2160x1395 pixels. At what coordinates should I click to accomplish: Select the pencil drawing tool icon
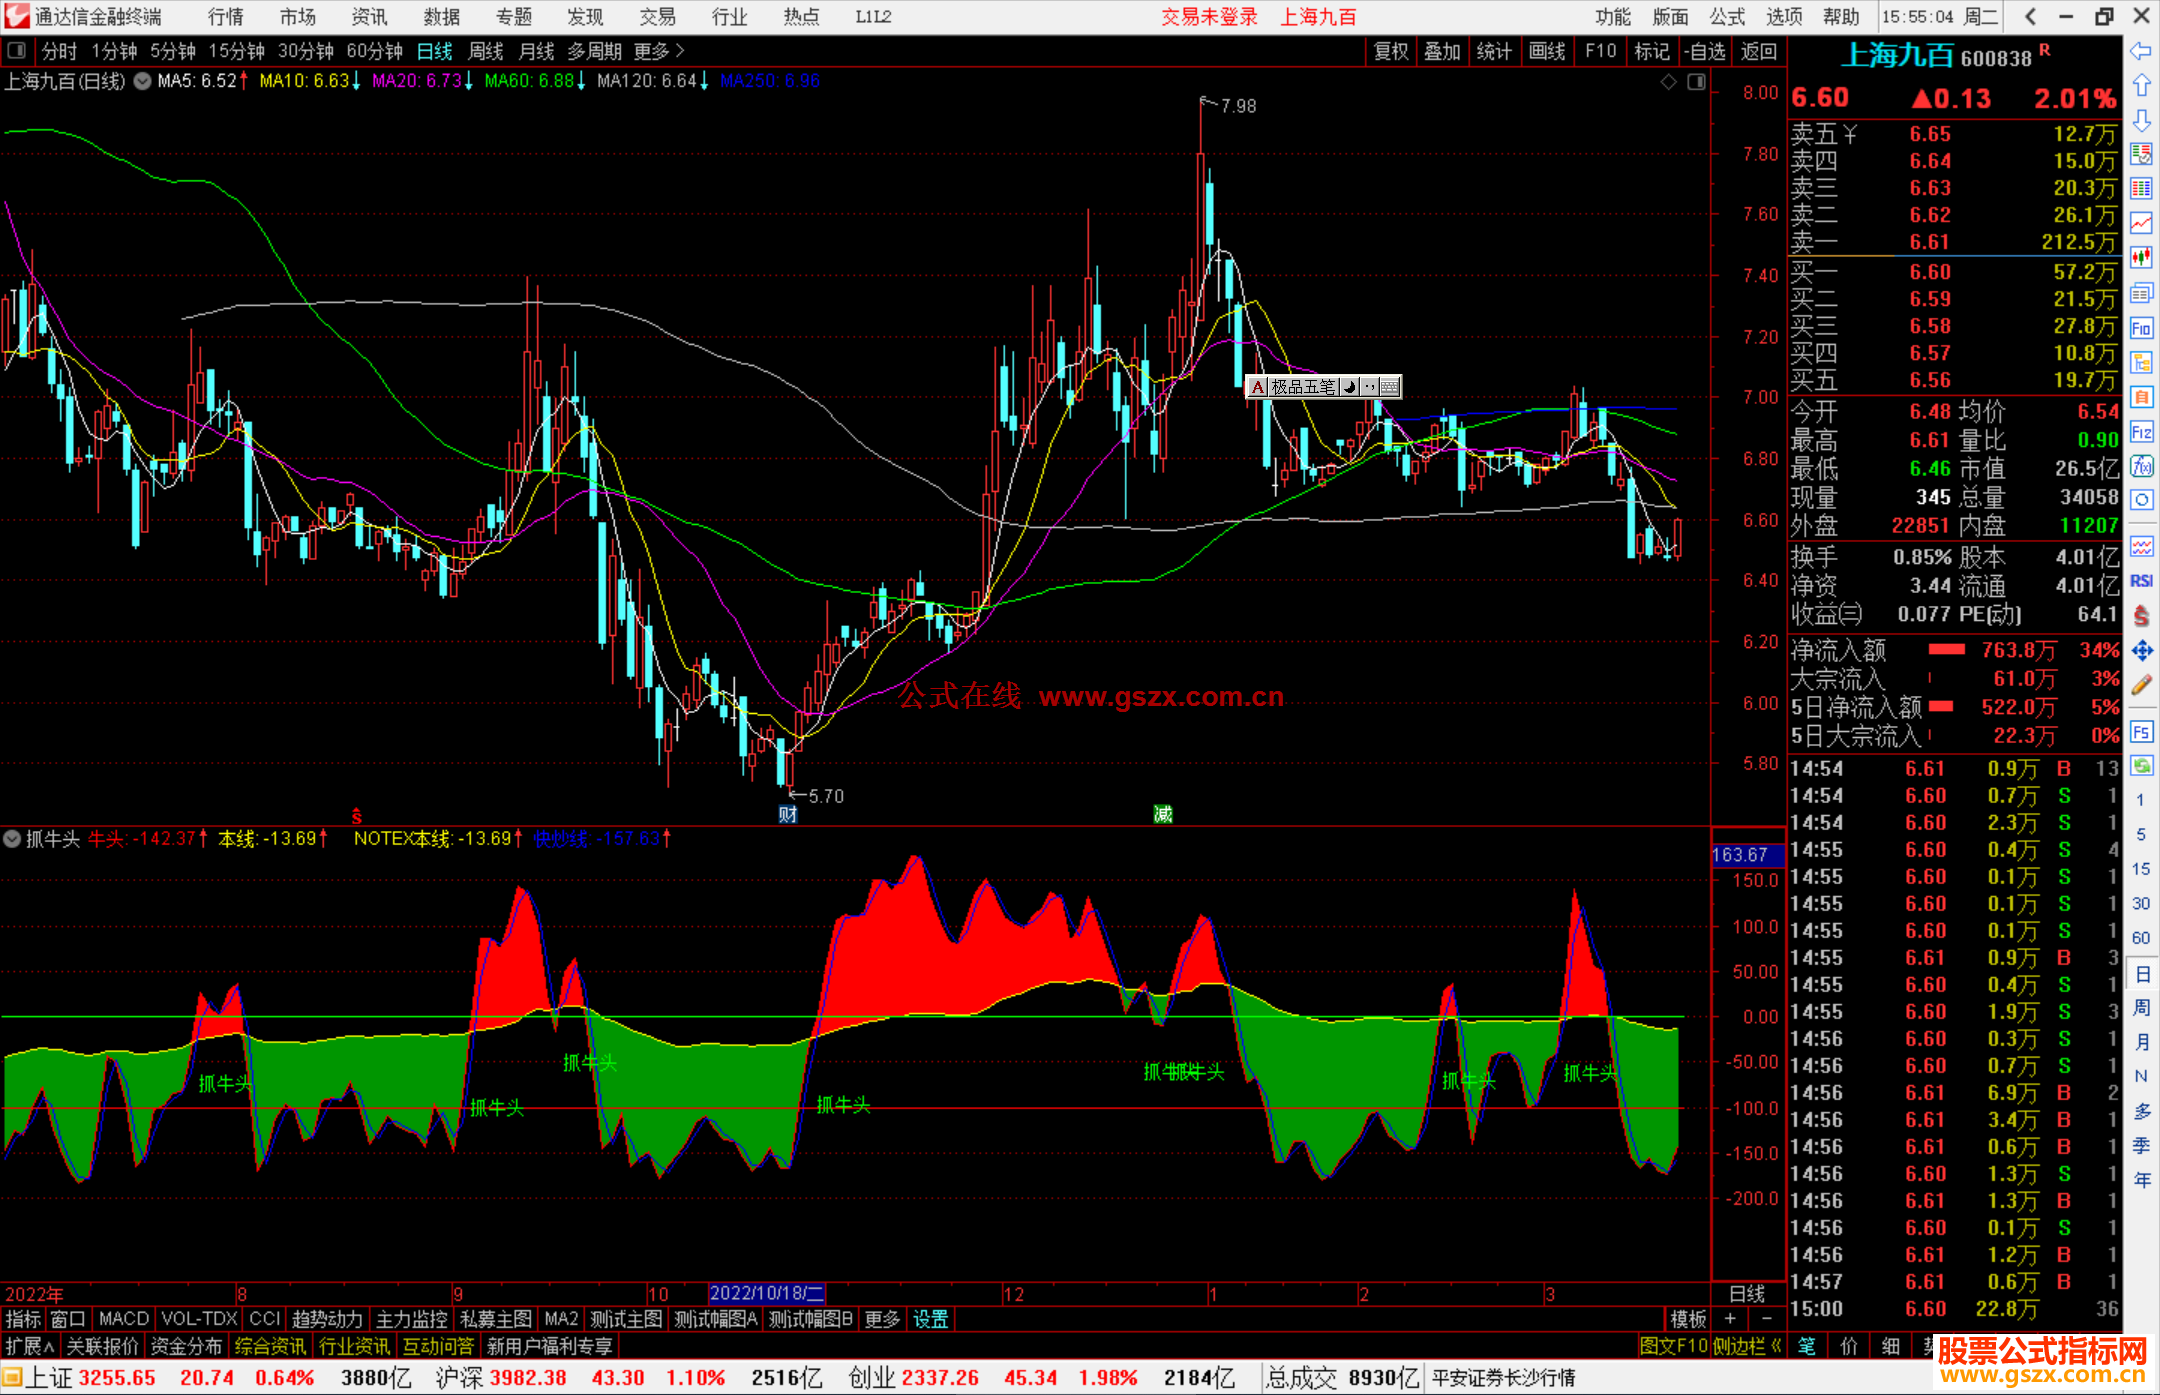click(2141, 685)
